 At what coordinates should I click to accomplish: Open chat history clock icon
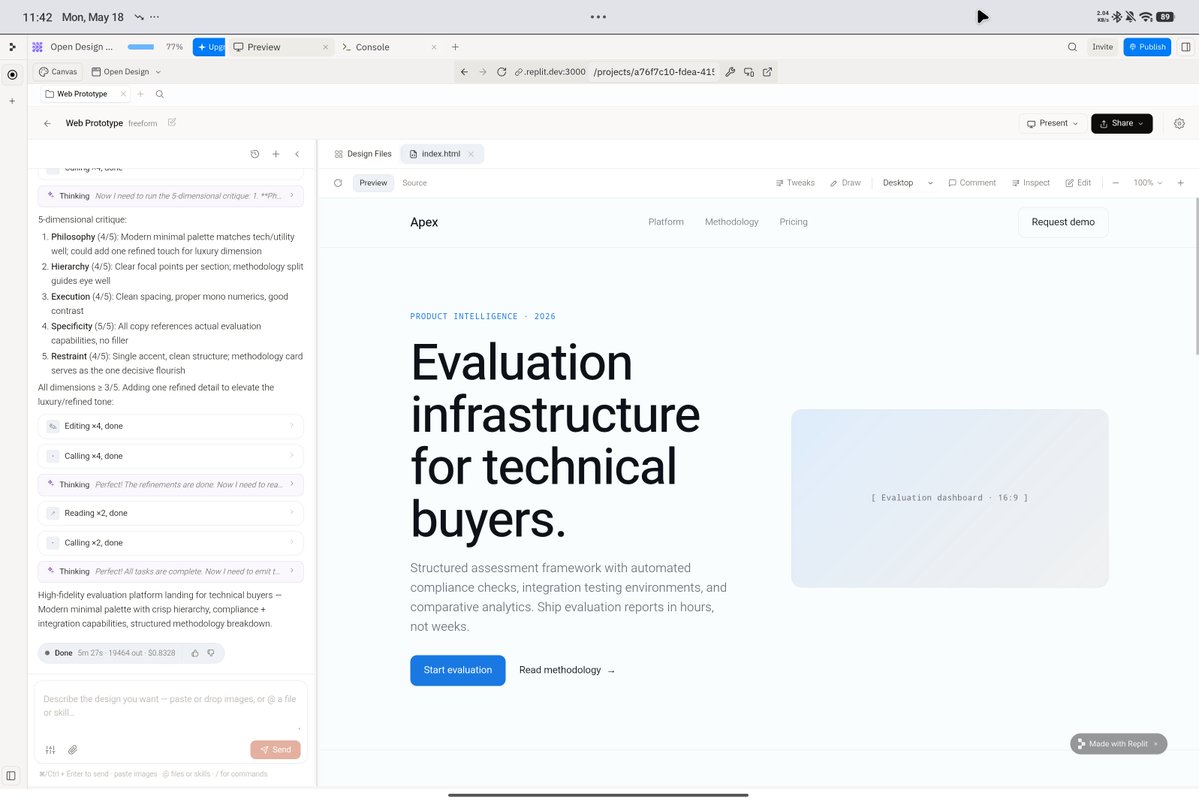click(x=255, y=154)
